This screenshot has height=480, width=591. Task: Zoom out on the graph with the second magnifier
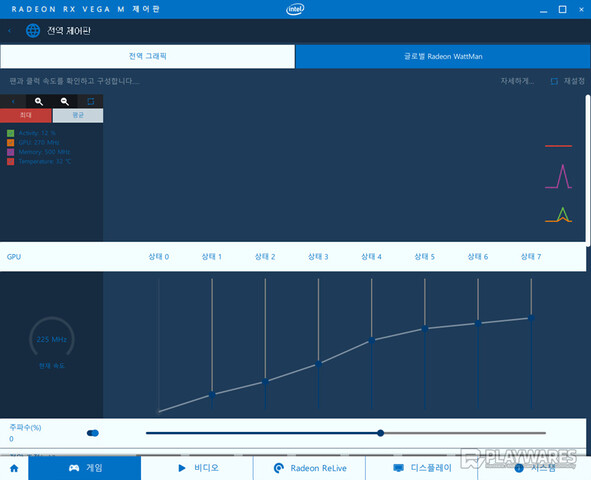point(65,101)
